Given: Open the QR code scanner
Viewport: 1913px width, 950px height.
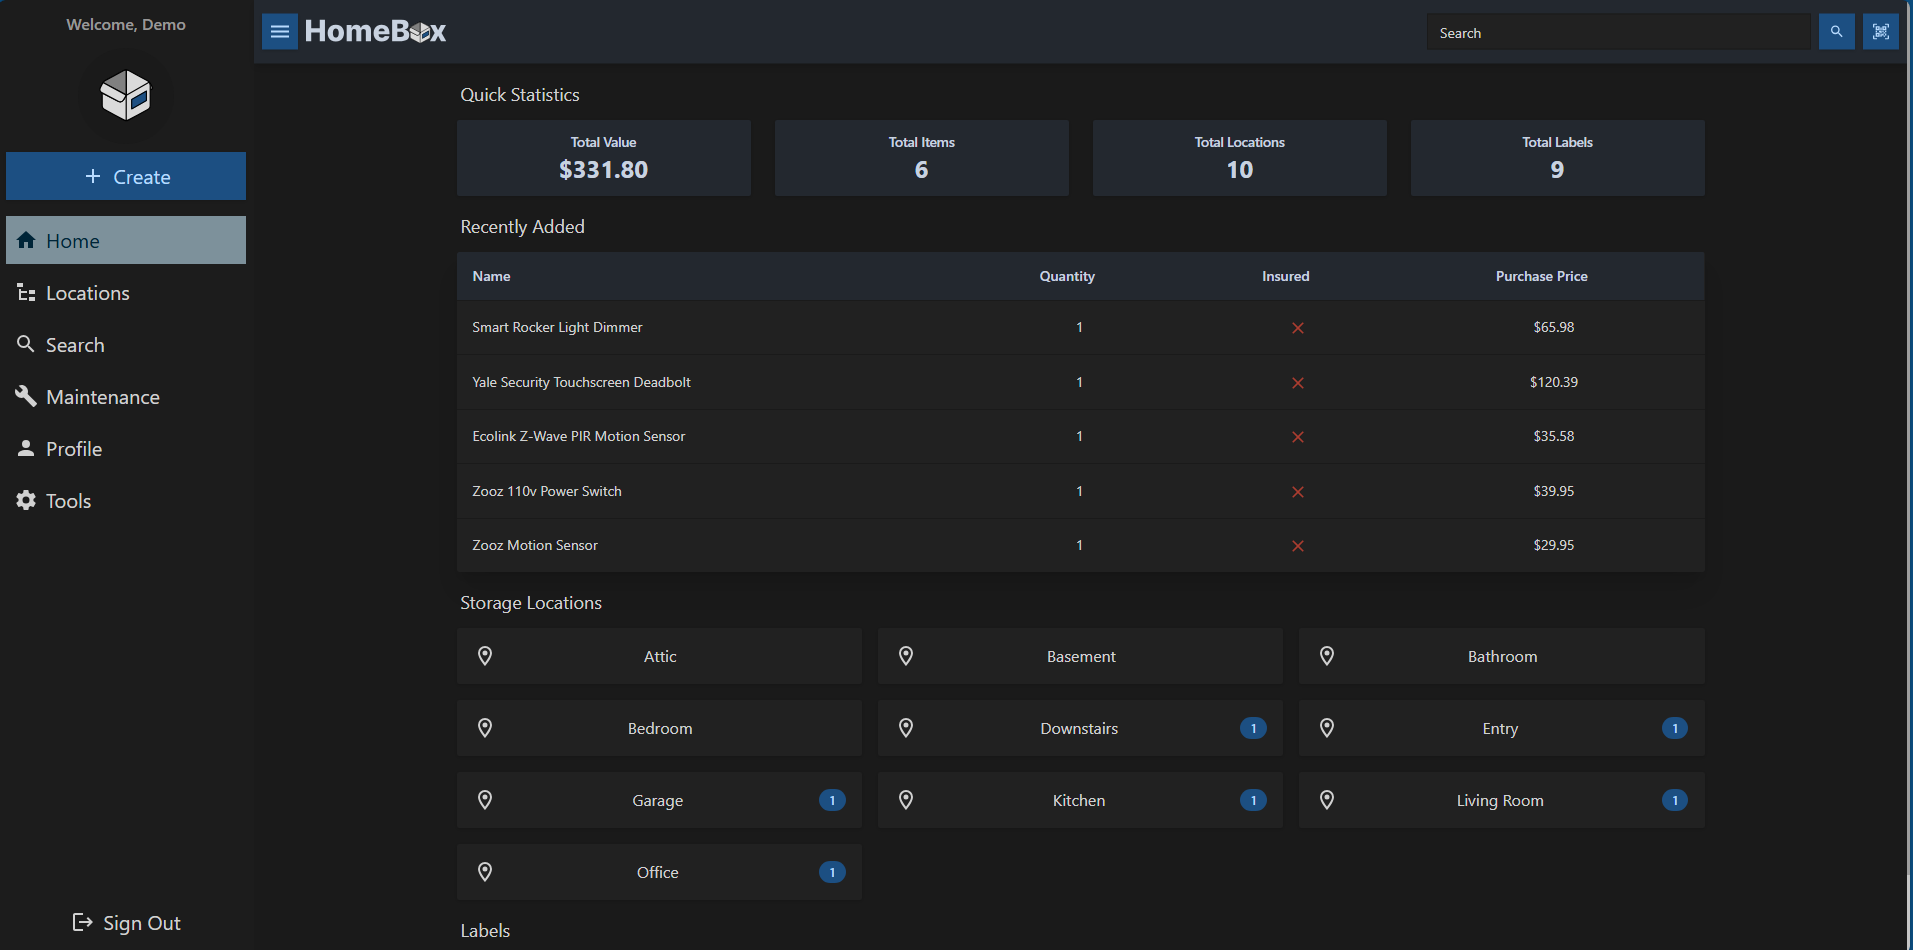Looking at the screenshot, I should pos(1881,31).
